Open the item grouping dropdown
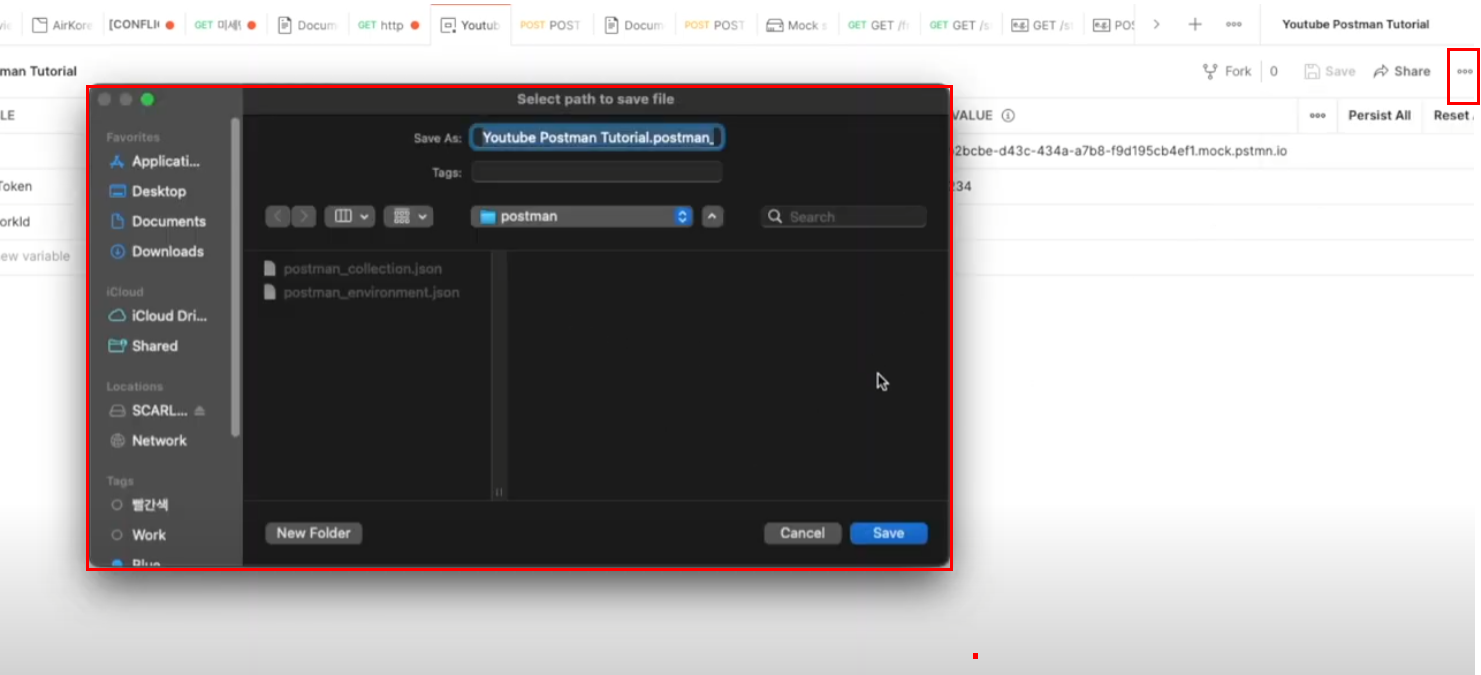Screen dimensions: 1481x675 tap(408, 216)
